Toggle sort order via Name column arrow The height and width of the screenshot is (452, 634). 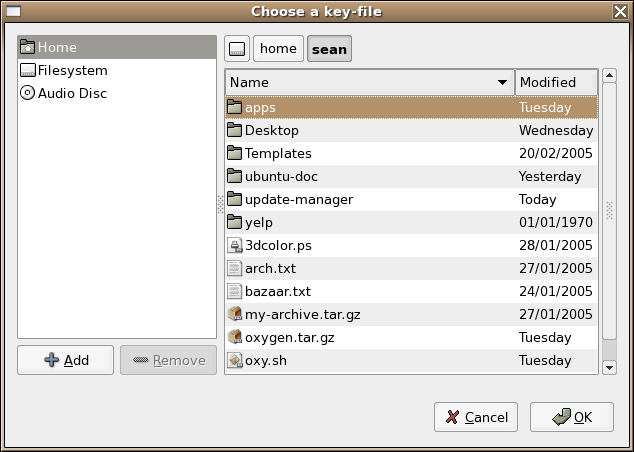coord(502,82)
